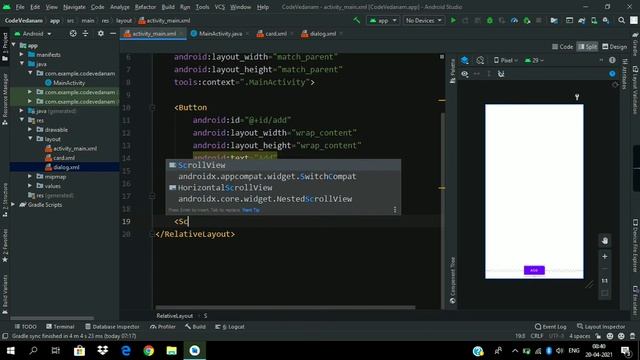
Task: Open the Refactor menu
Action: click(x=145, y=7)
